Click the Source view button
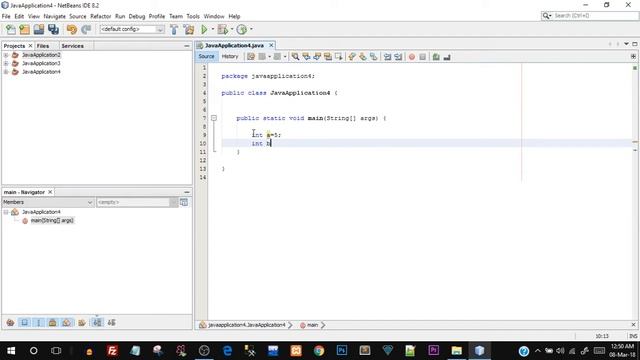This screenshot has width=640, height=360. pyautogui.click(x=207, y=56)
